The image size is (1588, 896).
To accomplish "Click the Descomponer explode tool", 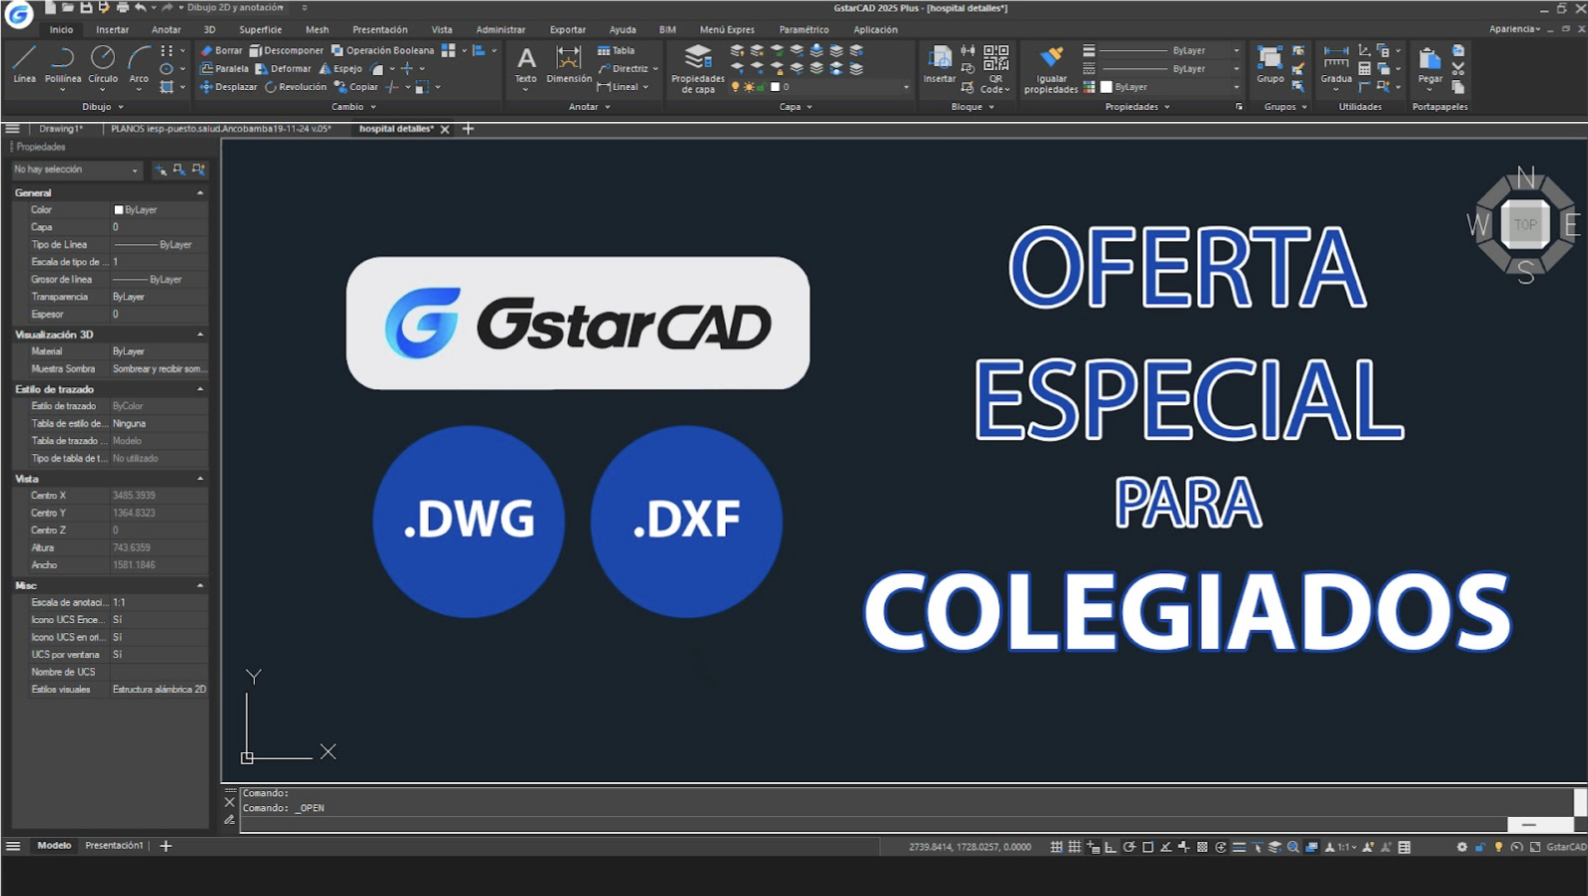I will coord(286,50).
